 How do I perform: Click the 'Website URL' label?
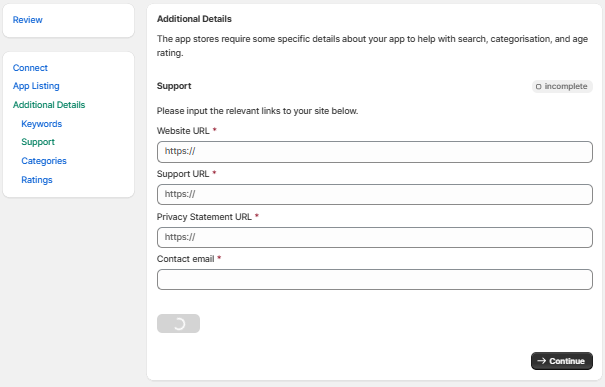coord(183,131)
